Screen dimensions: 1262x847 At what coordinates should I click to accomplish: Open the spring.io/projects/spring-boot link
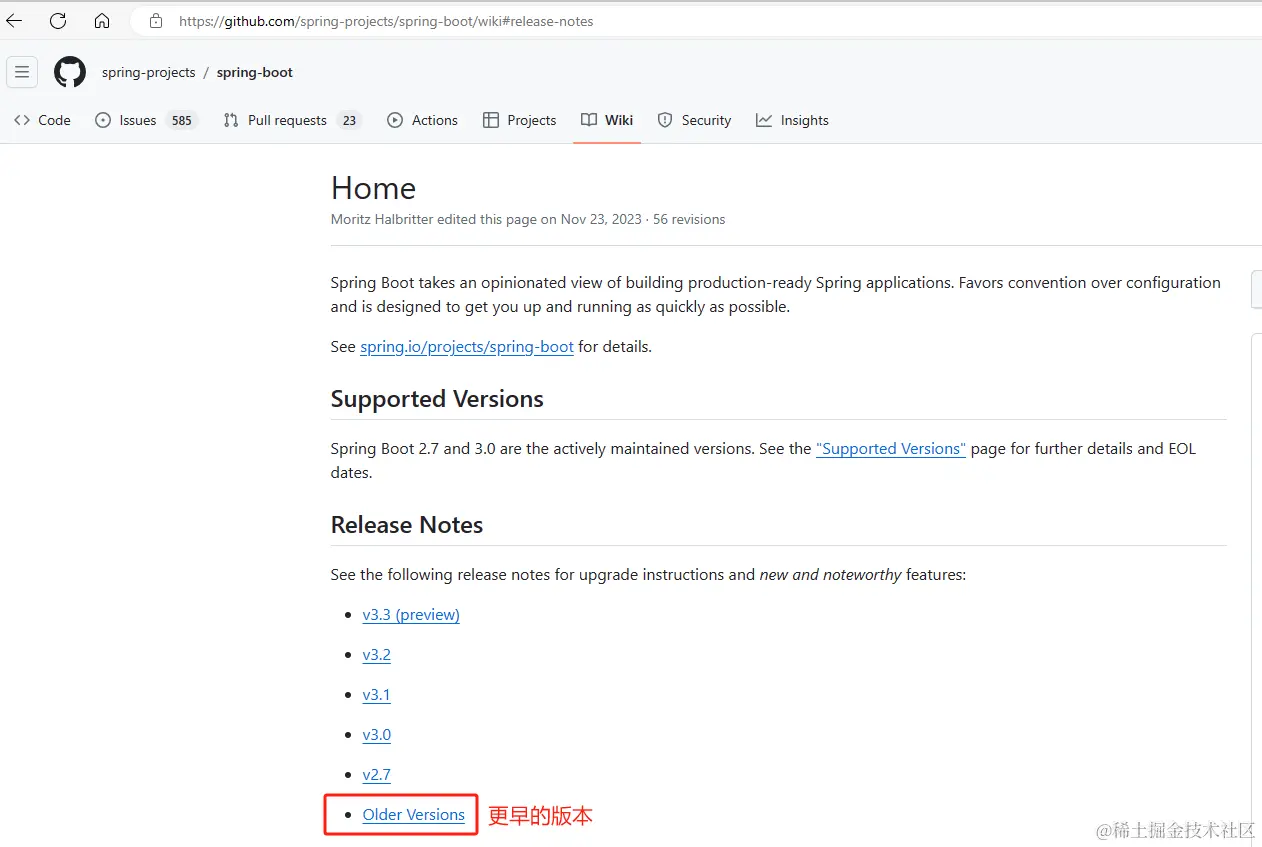(x=467, y=346)
